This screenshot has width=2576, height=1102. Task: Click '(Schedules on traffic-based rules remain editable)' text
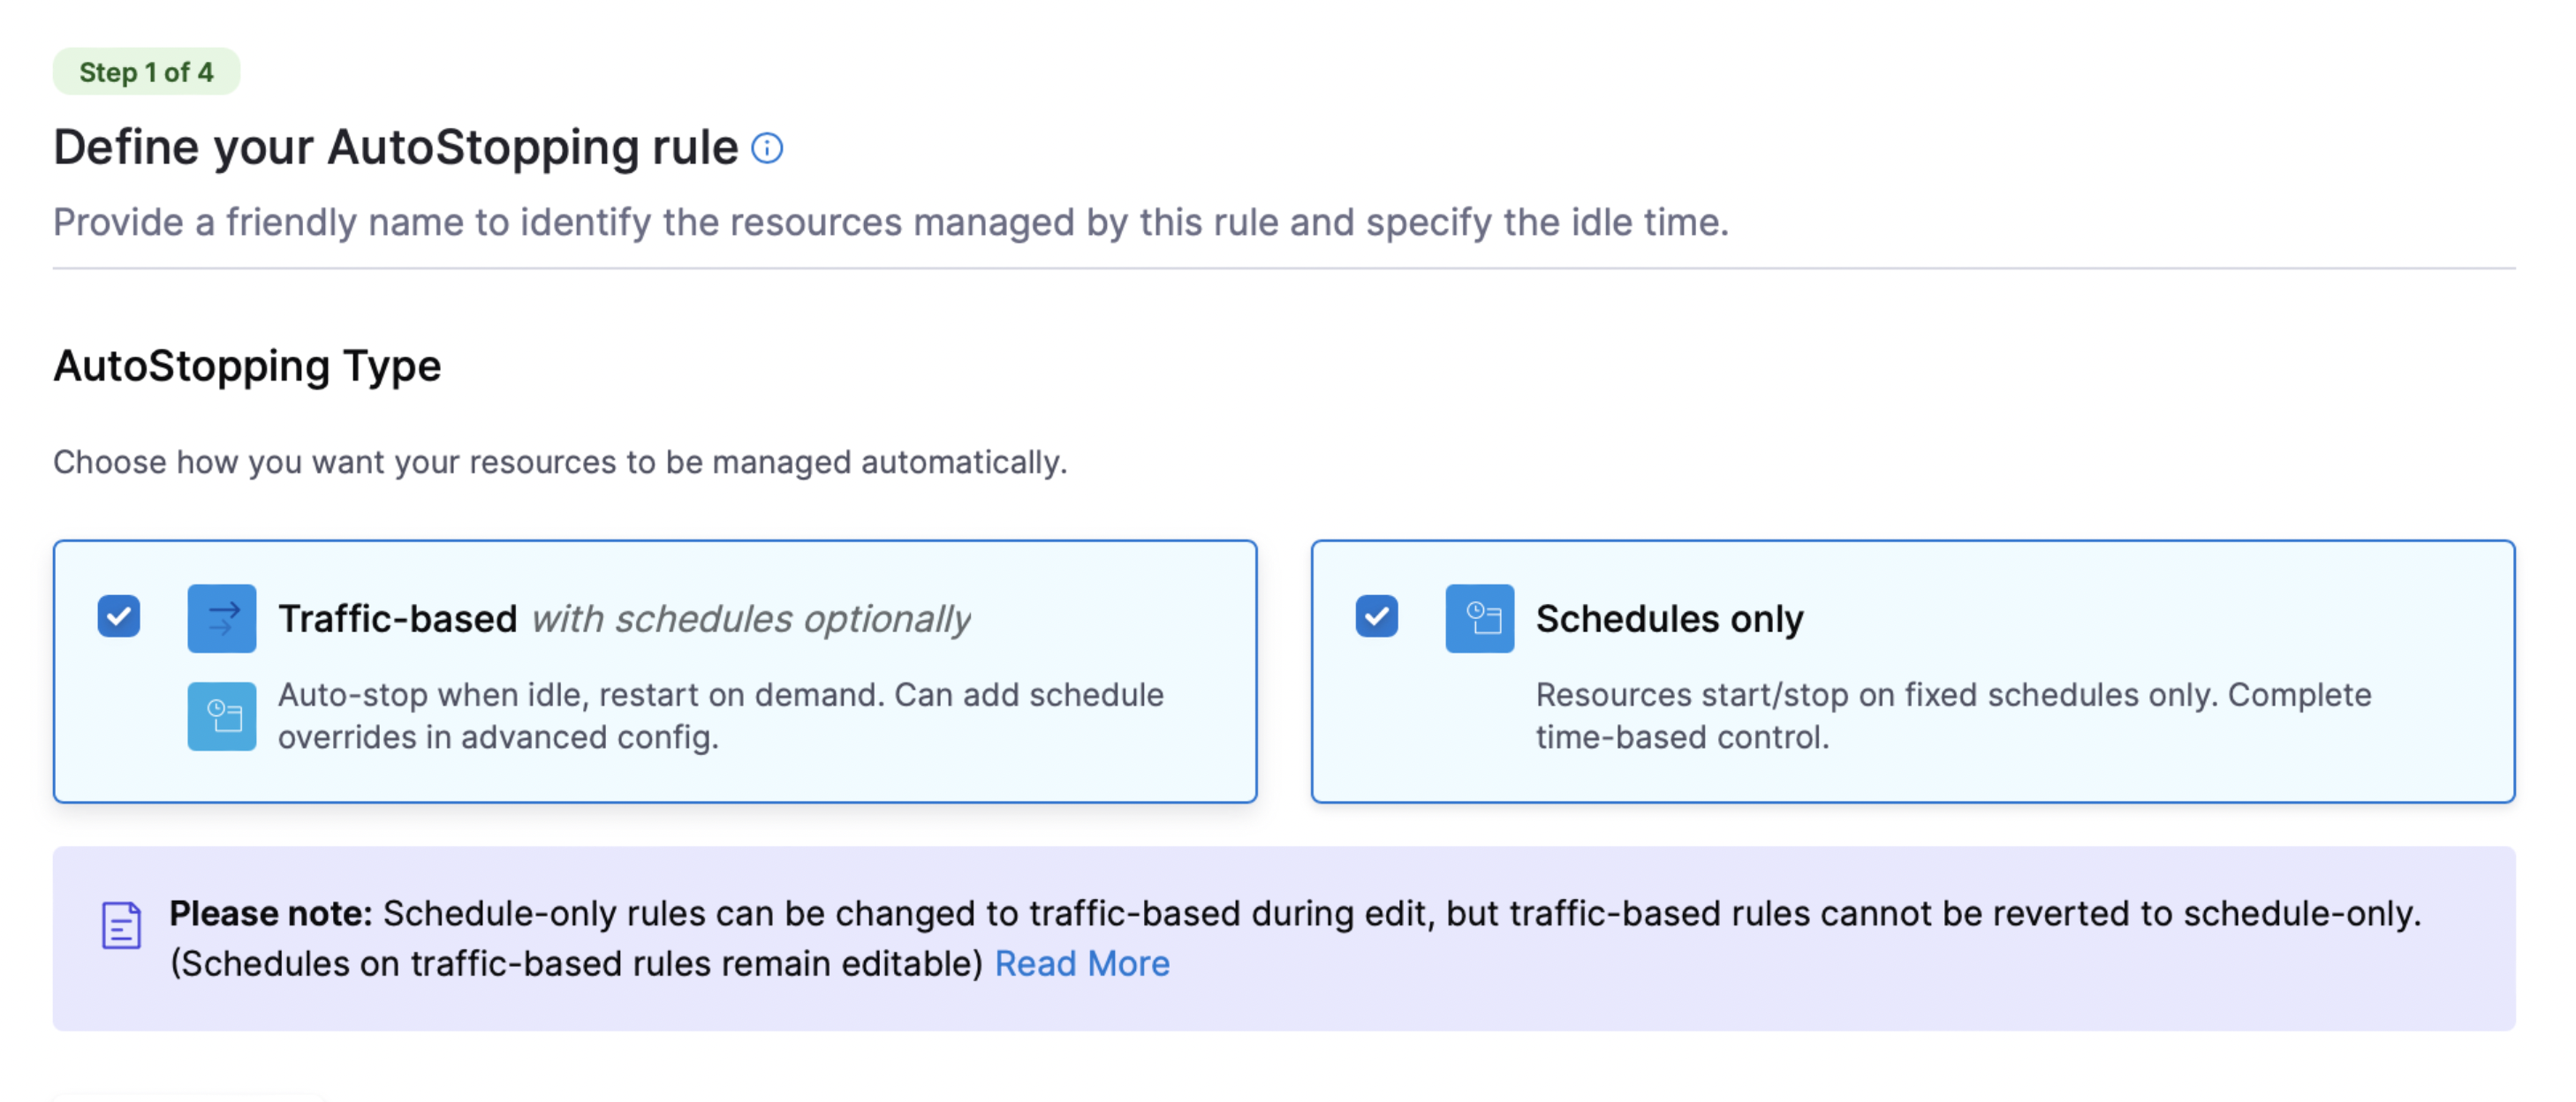(x=577, y=963)
